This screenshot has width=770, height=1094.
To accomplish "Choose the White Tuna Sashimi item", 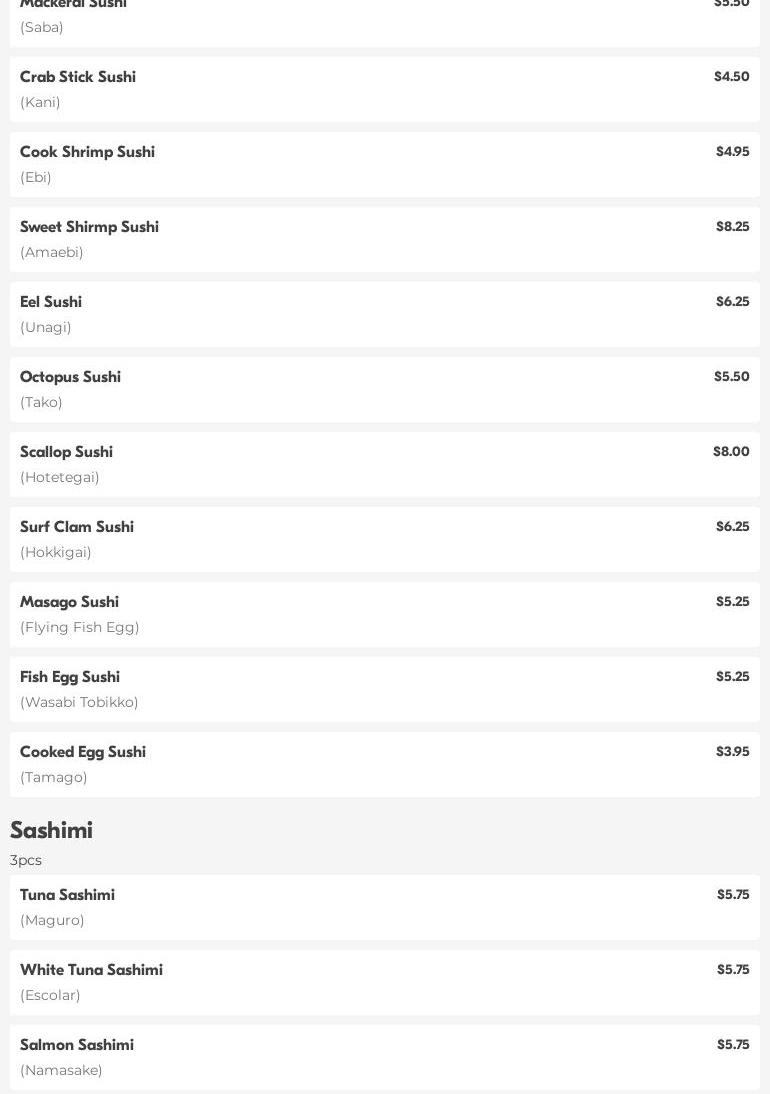I will pyautogui.click(x=91, y=970).
